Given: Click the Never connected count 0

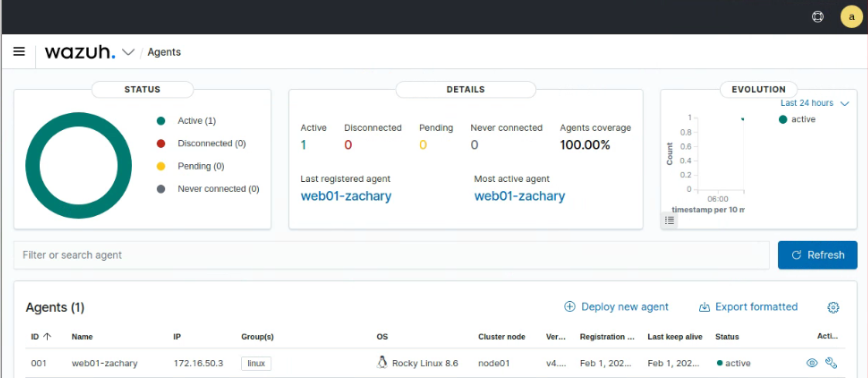Looking at the screenshot, I should point(474,145).
